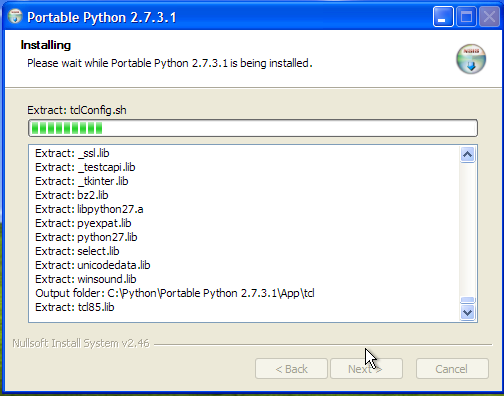
Task: Click the Cancel button
Action: coord(452,369)
